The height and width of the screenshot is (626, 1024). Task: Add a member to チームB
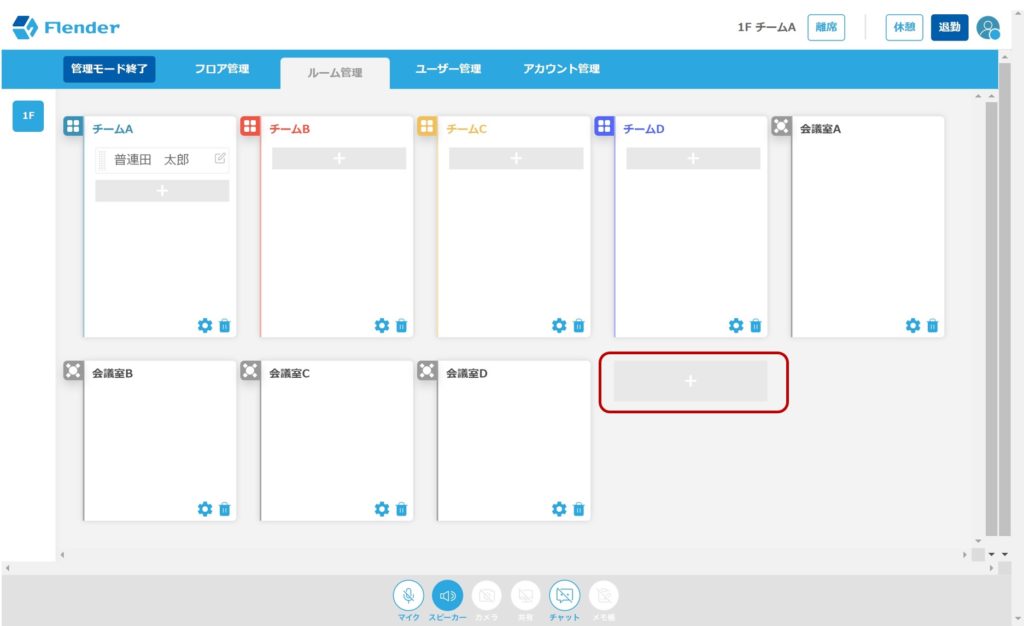pos(339,158)
